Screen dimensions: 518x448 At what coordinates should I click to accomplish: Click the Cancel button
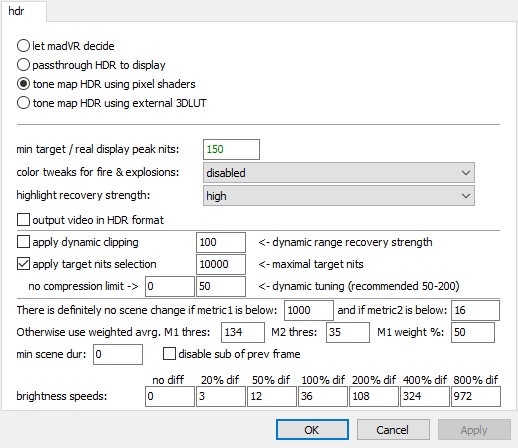click(393, 430)
